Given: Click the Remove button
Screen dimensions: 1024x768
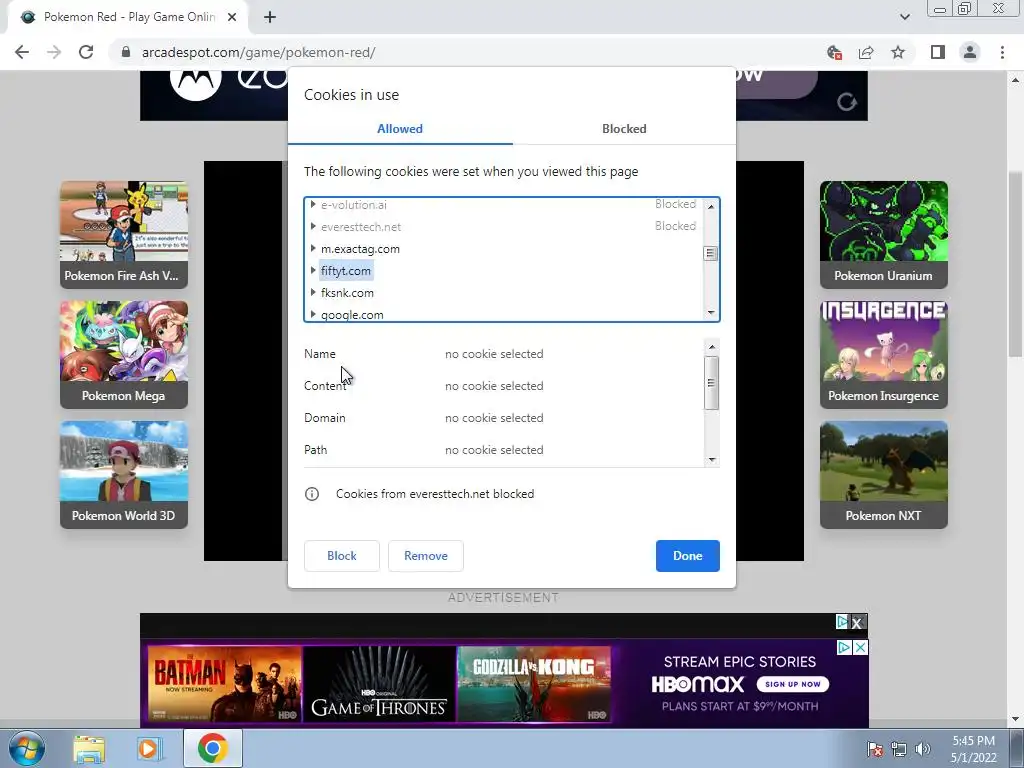Looking at the screenshot, I should 426,556.
